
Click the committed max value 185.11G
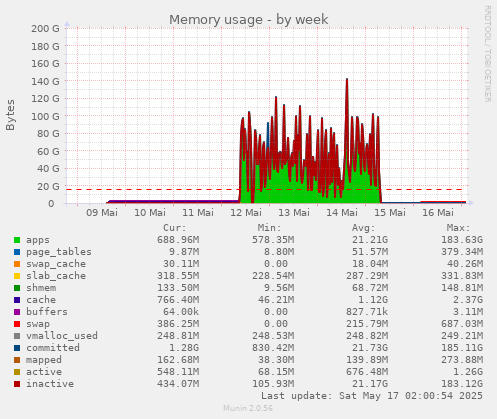(462, 348)
